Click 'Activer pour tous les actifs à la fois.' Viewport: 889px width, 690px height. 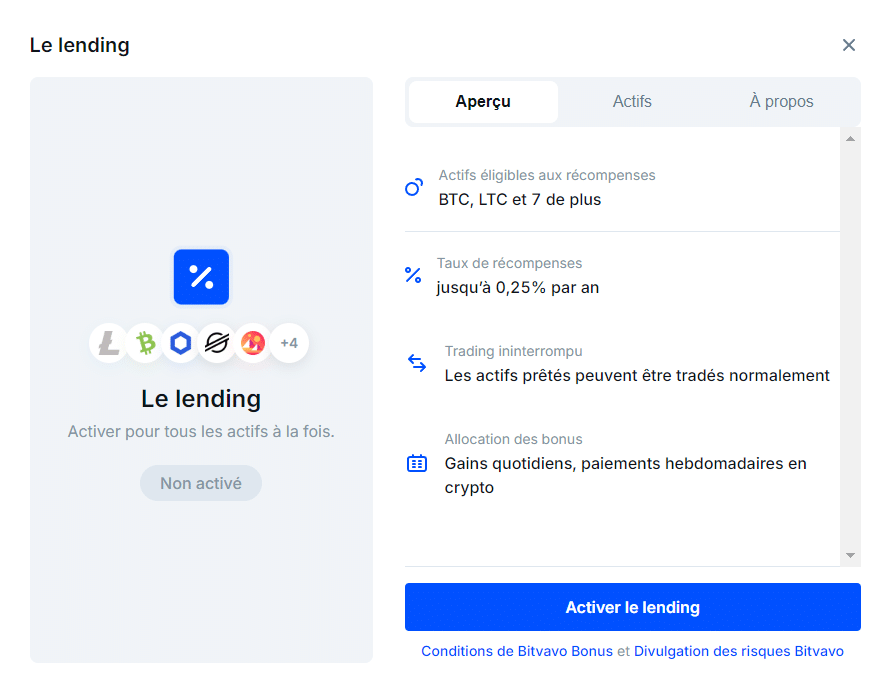pyautogui.click(x=201, y=431)
